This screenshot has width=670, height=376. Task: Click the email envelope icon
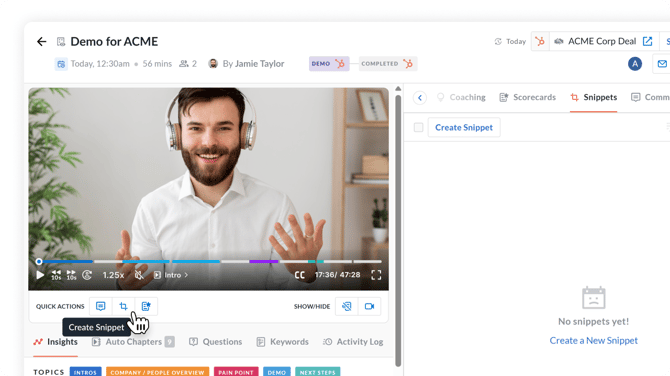pyautogui.click(x=662, y=64)
